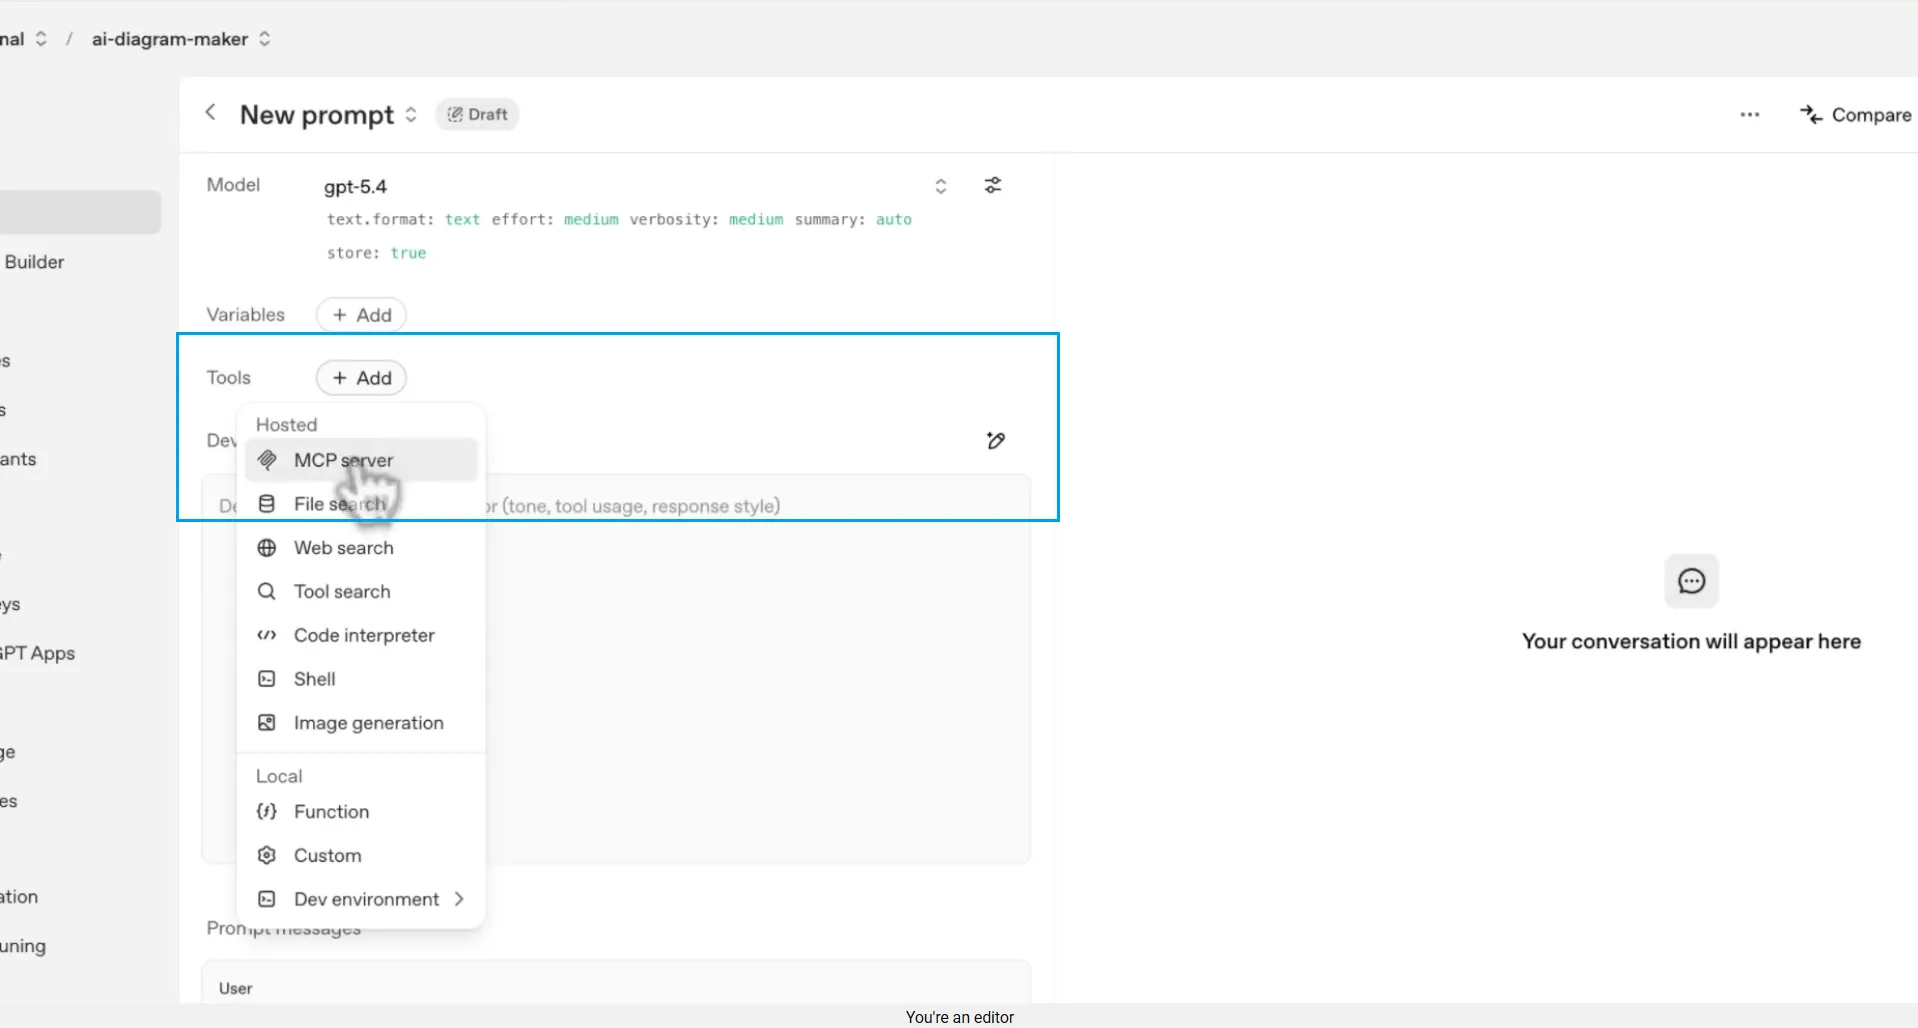Select the Code interpreter tool icon

266,635
